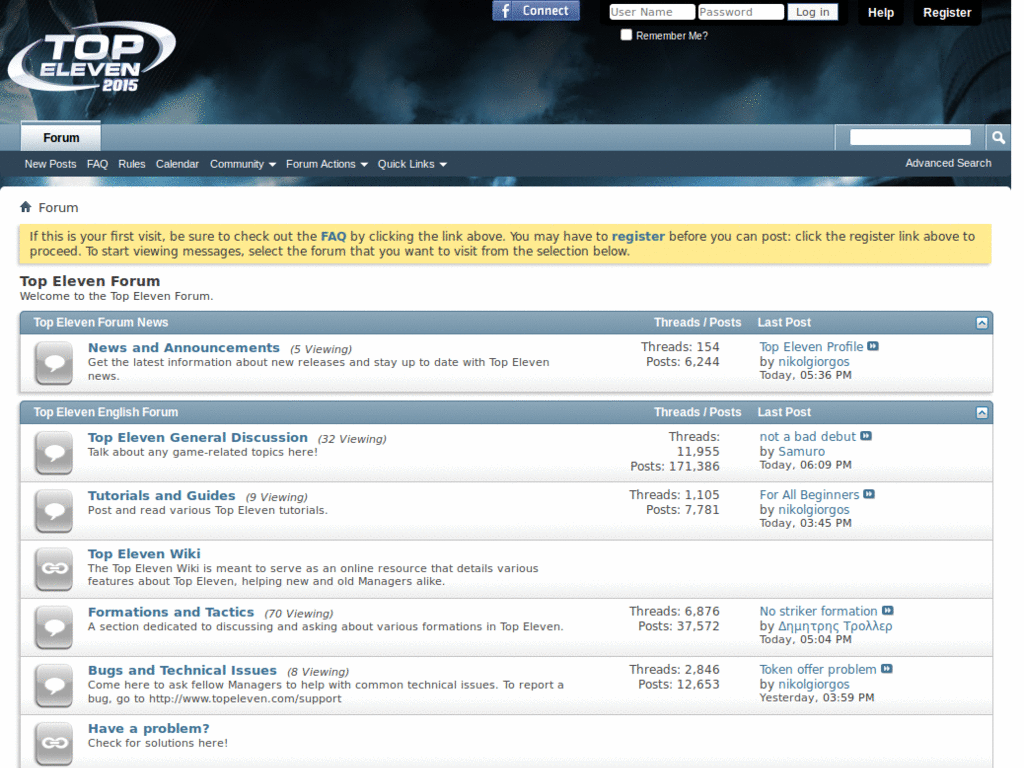The height and width of the screenshot is (768, 1024).
Task: Open the Forum Actions dropdown menu
Action: (x=327, y=164)
